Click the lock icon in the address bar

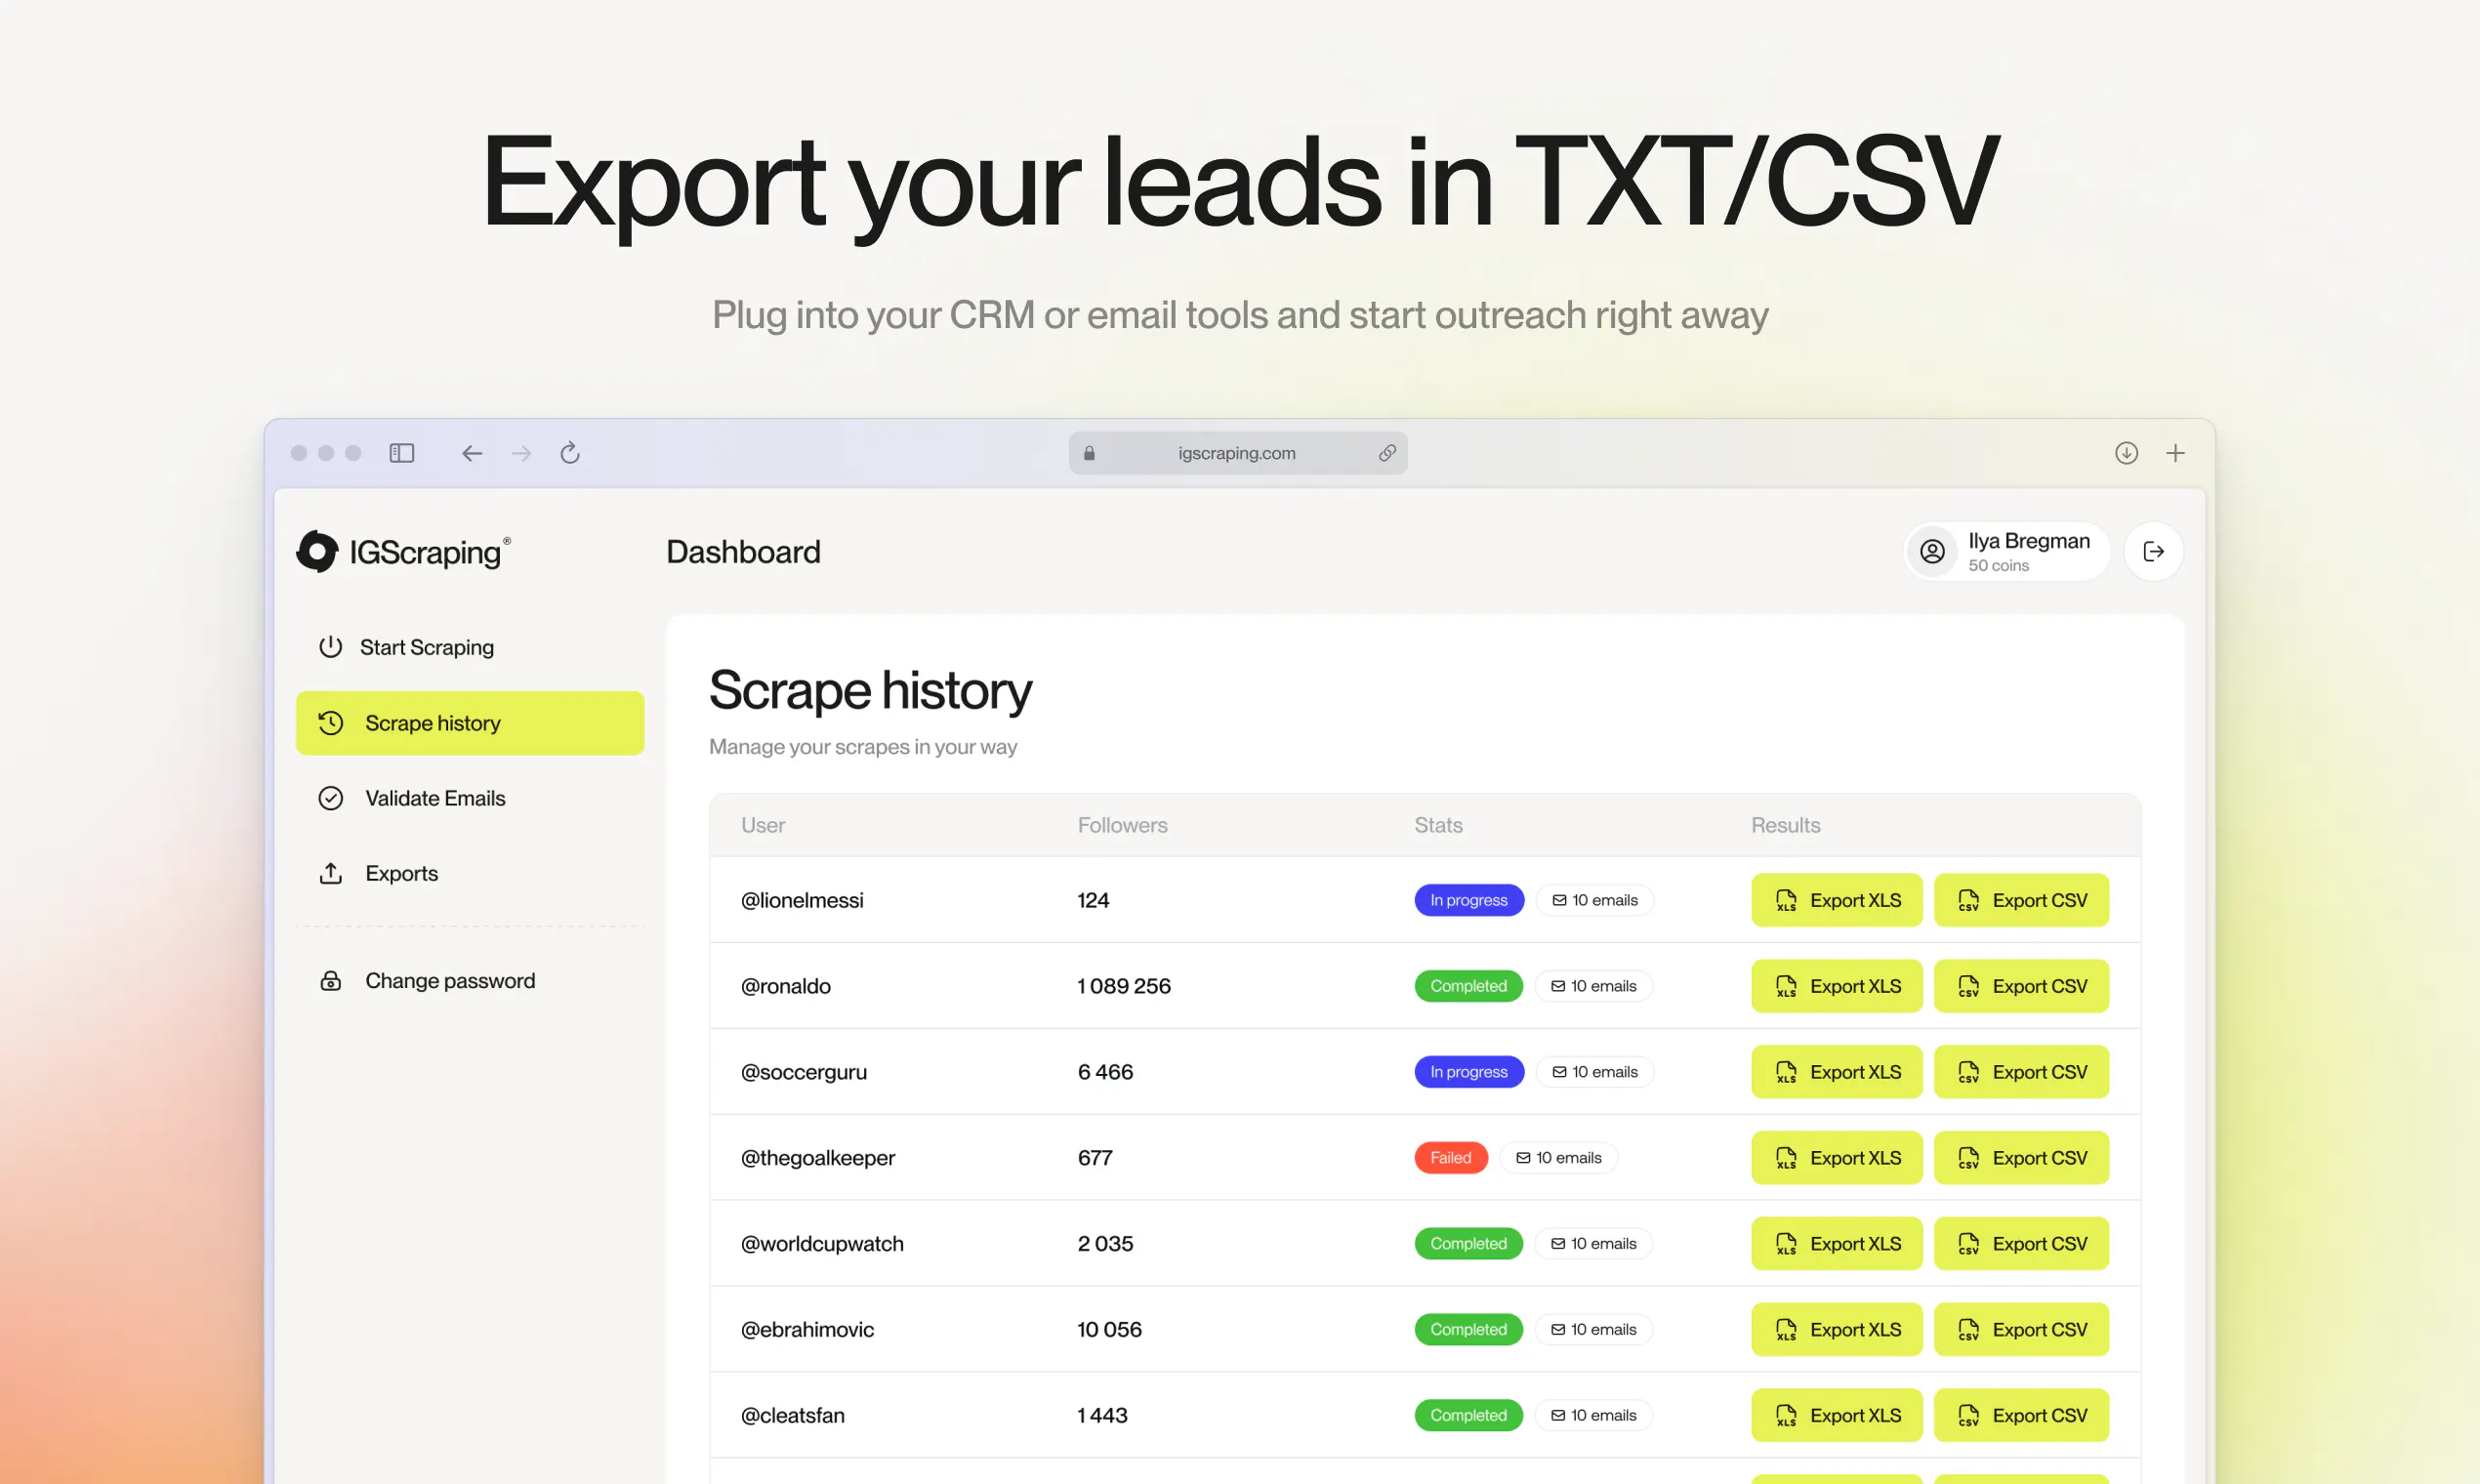[x=1089, y=453]
